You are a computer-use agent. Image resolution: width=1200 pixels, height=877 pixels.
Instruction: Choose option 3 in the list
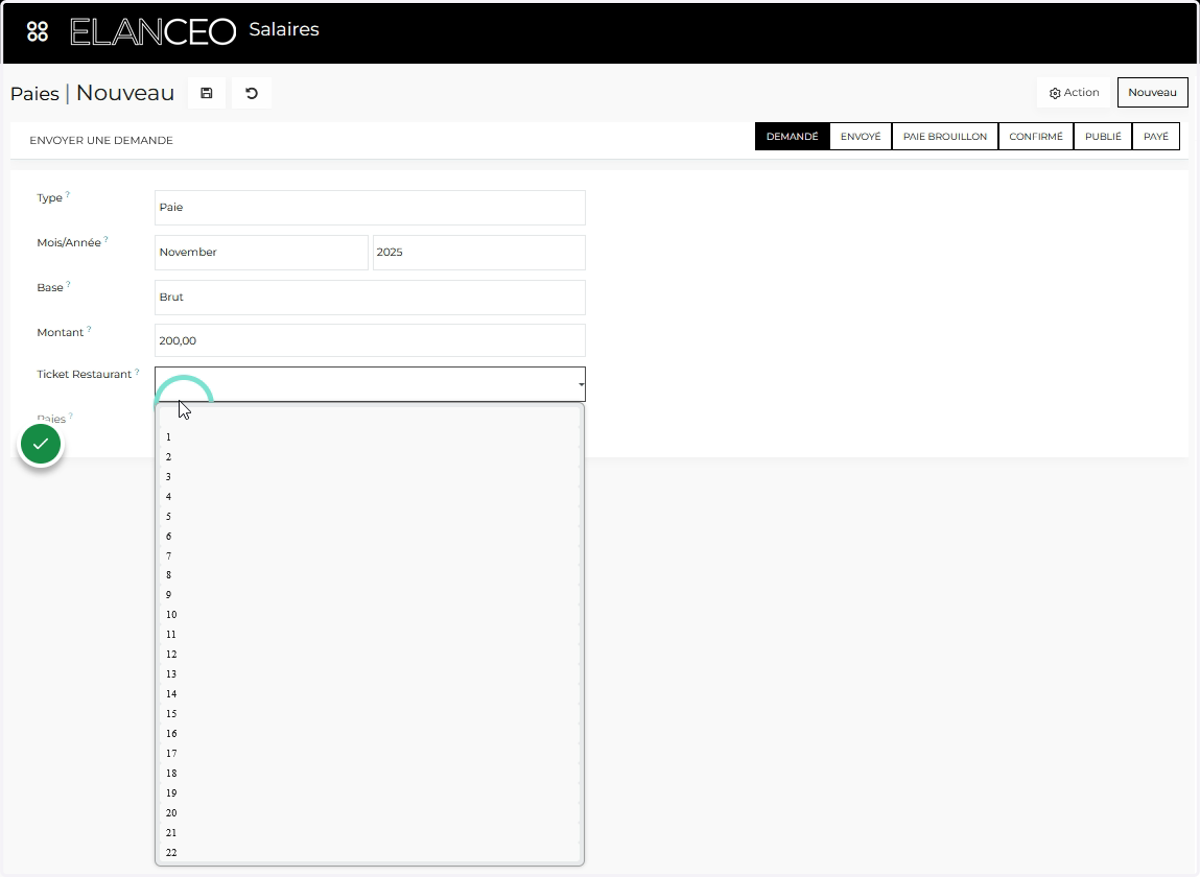click(370, 477)
